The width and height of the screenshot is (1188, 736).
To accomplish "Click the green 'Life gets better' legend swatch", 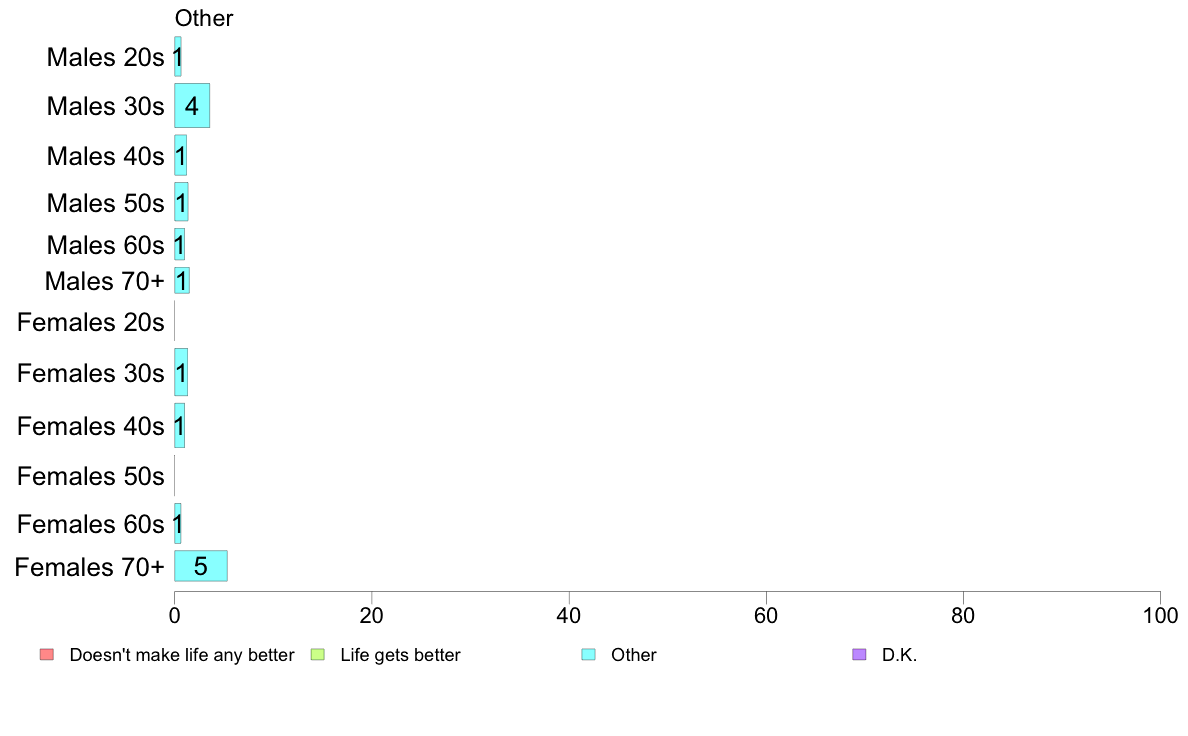I will 317,654.
